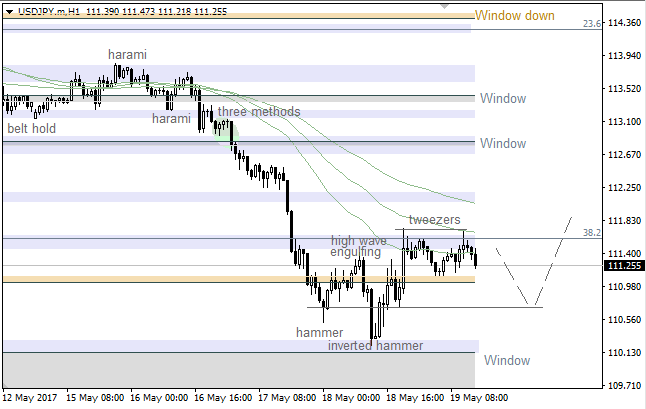
Task: Click the 'hammer' label below the candles
Action: point(319,332)
